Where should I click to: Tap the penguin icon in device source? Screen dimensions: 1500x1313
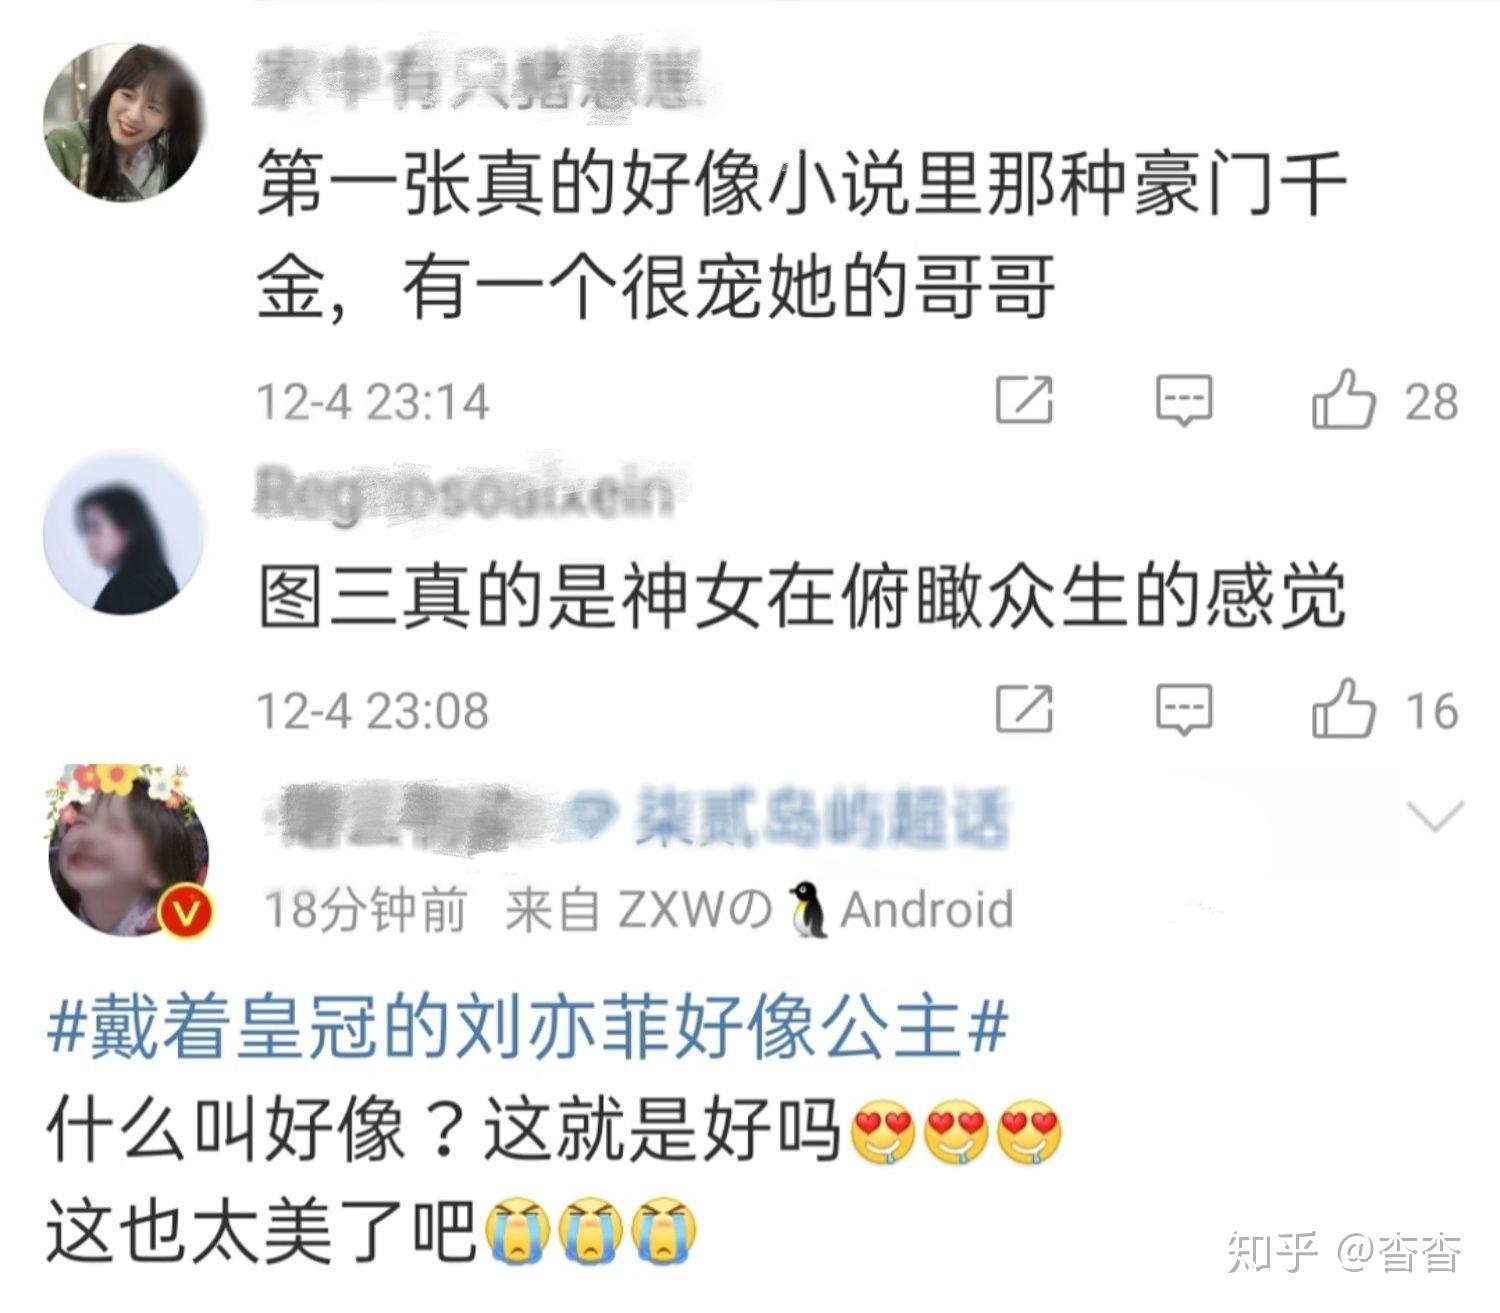click(808, 910)
